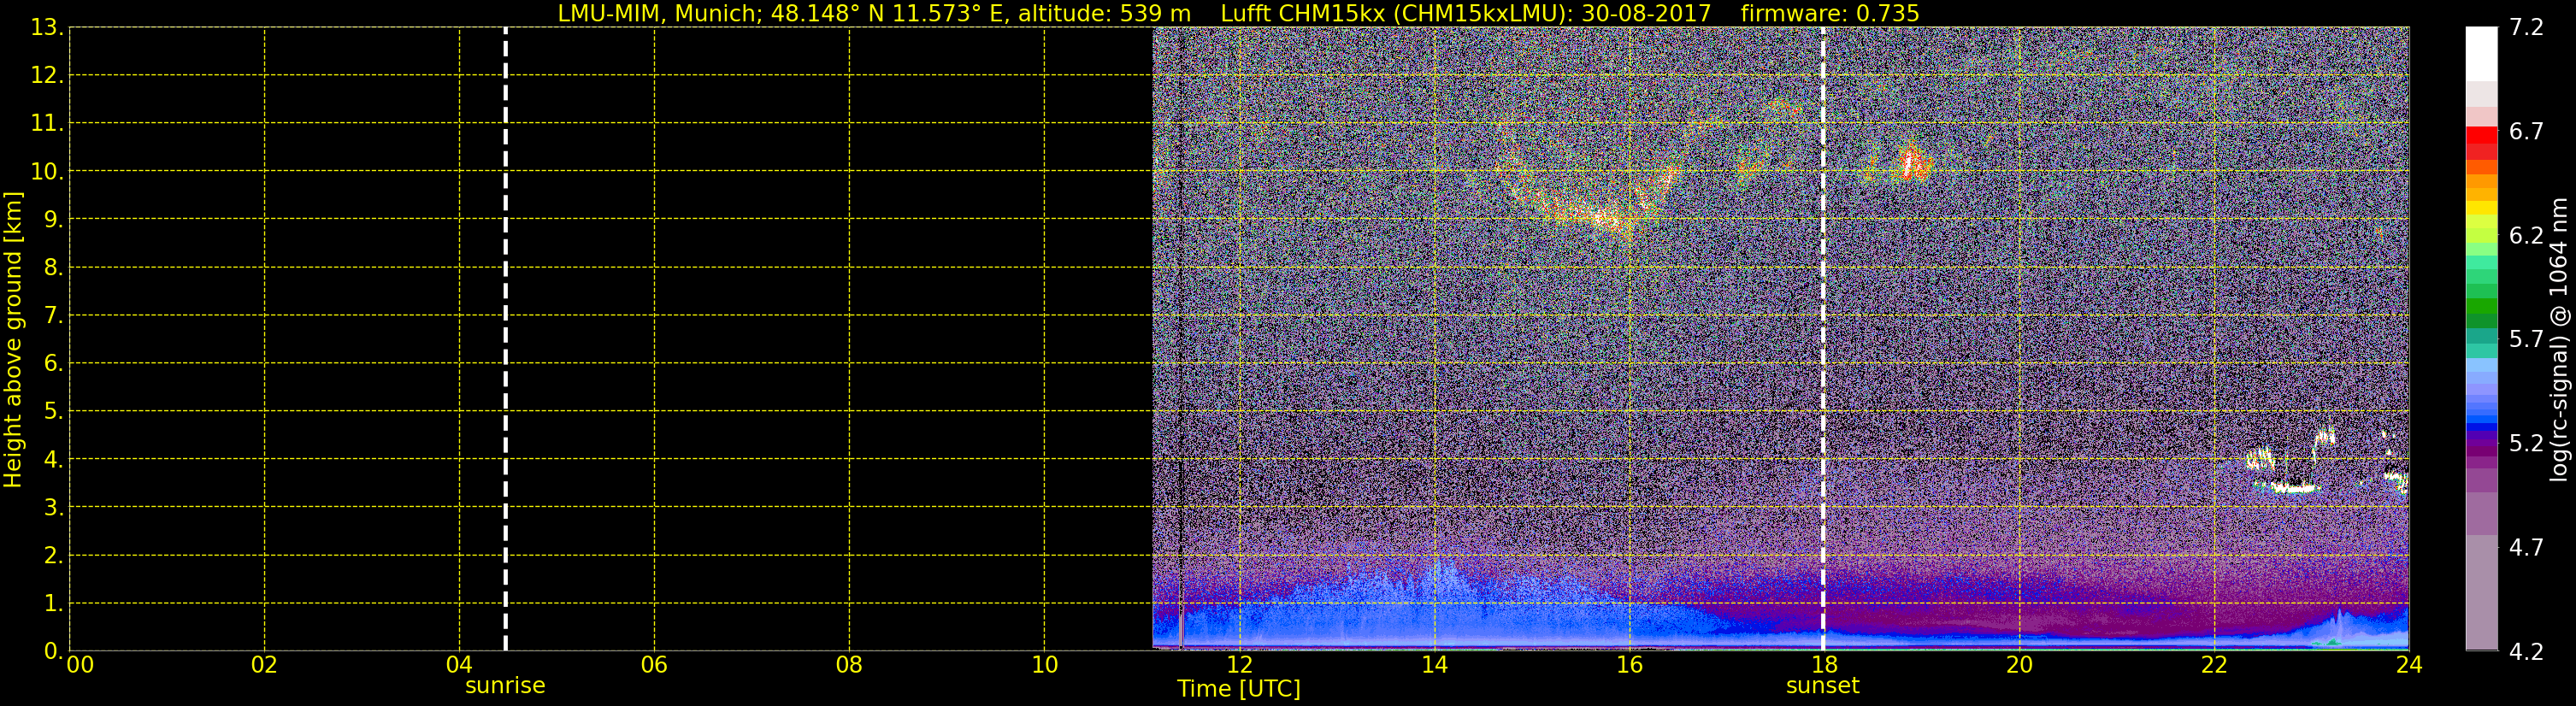
Task: Click the height axis tick label 12
Action: [46, 75]
